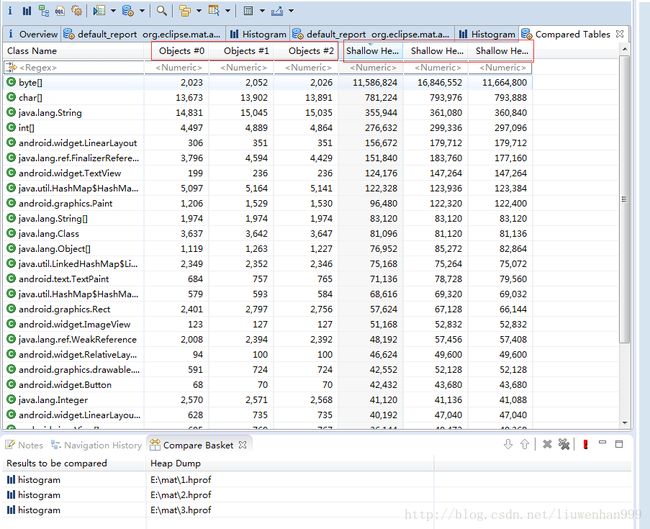The width and height of the screenshot is (650, 529).
Task: Sort by Class Name column header
Action: click(x=73, y=51)
